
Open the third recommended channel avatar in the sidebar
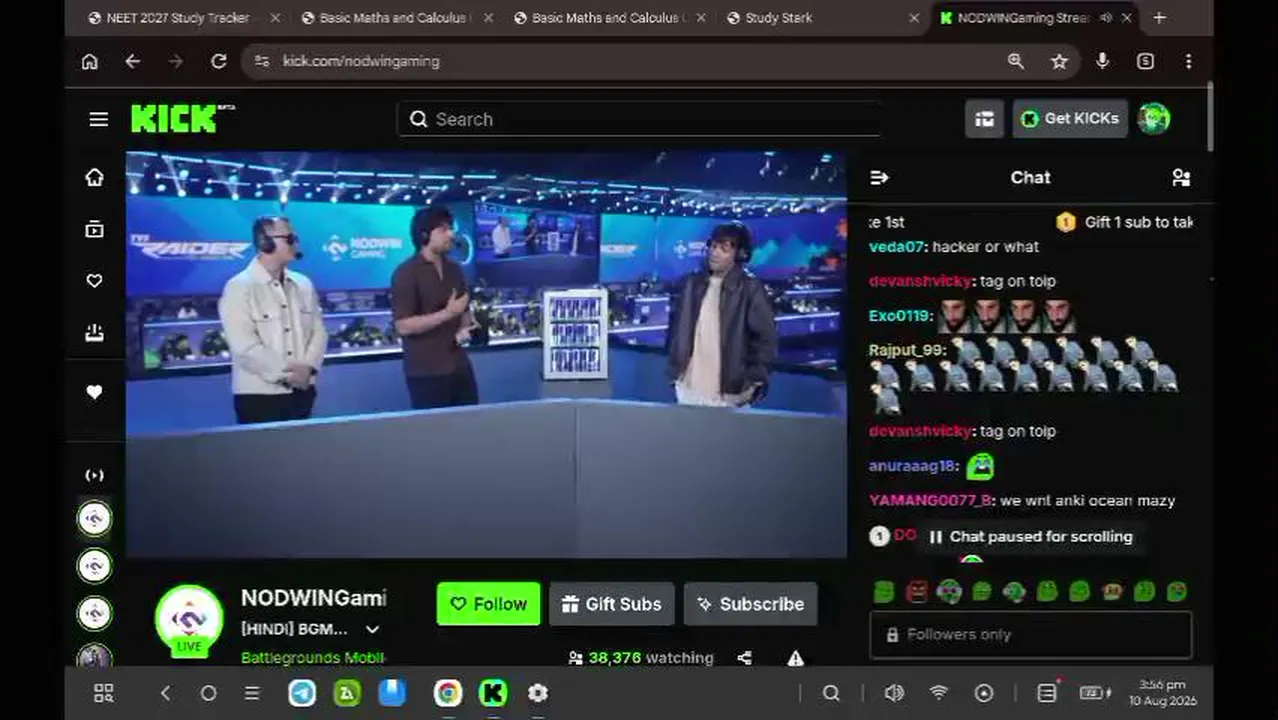(x=94, y=612)
